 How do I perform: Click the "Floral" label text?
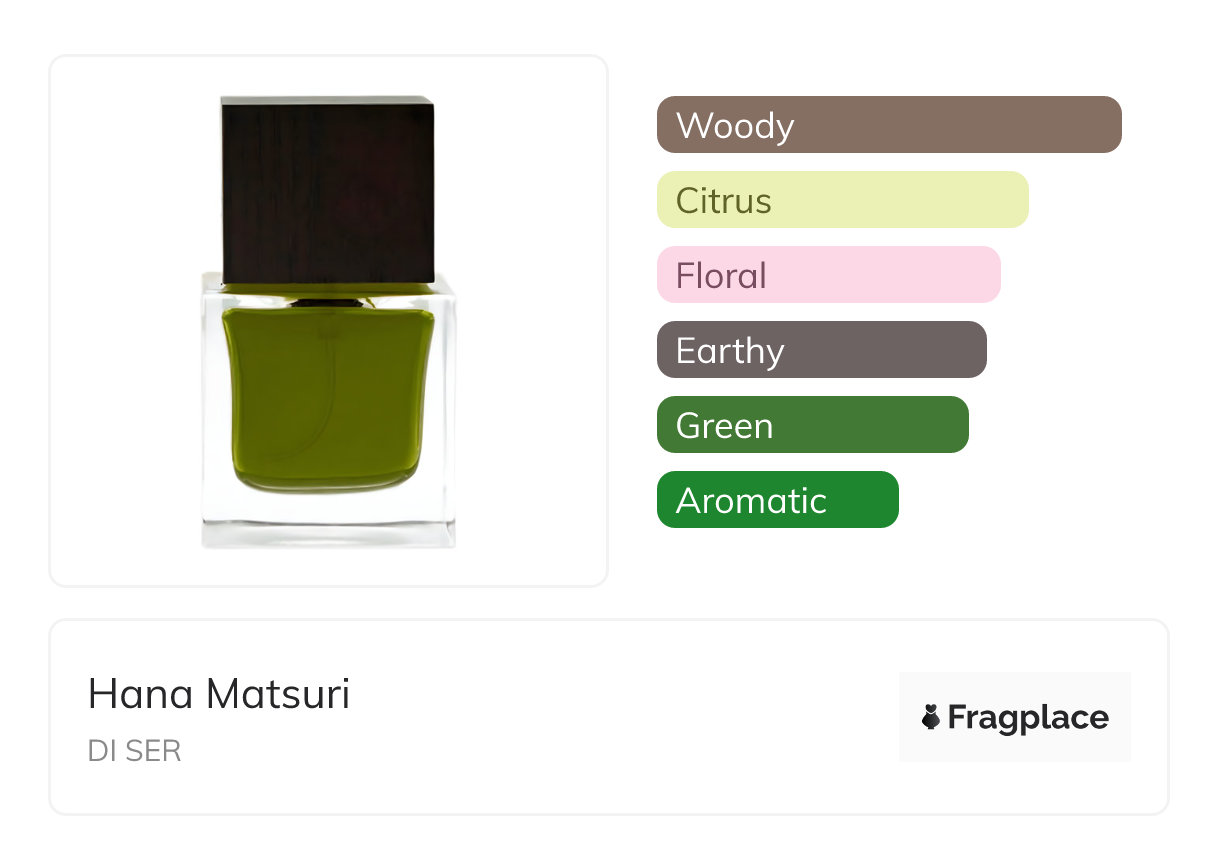point(721,276)
